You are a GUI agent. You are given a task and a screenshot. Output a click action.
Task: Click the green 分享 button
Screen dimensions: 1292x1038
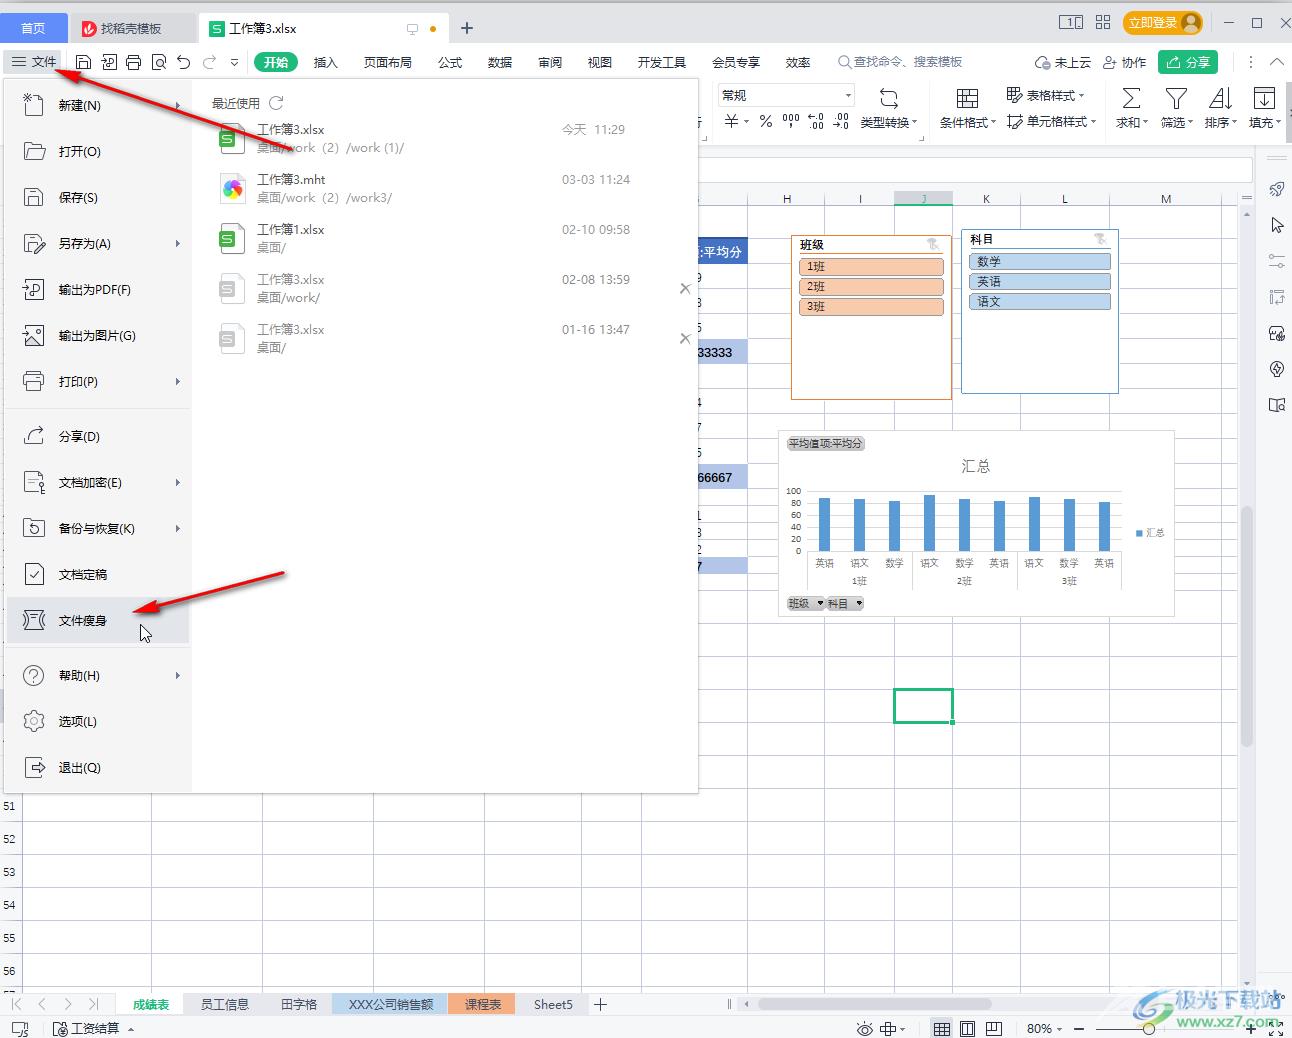[x=1188, y=62]
